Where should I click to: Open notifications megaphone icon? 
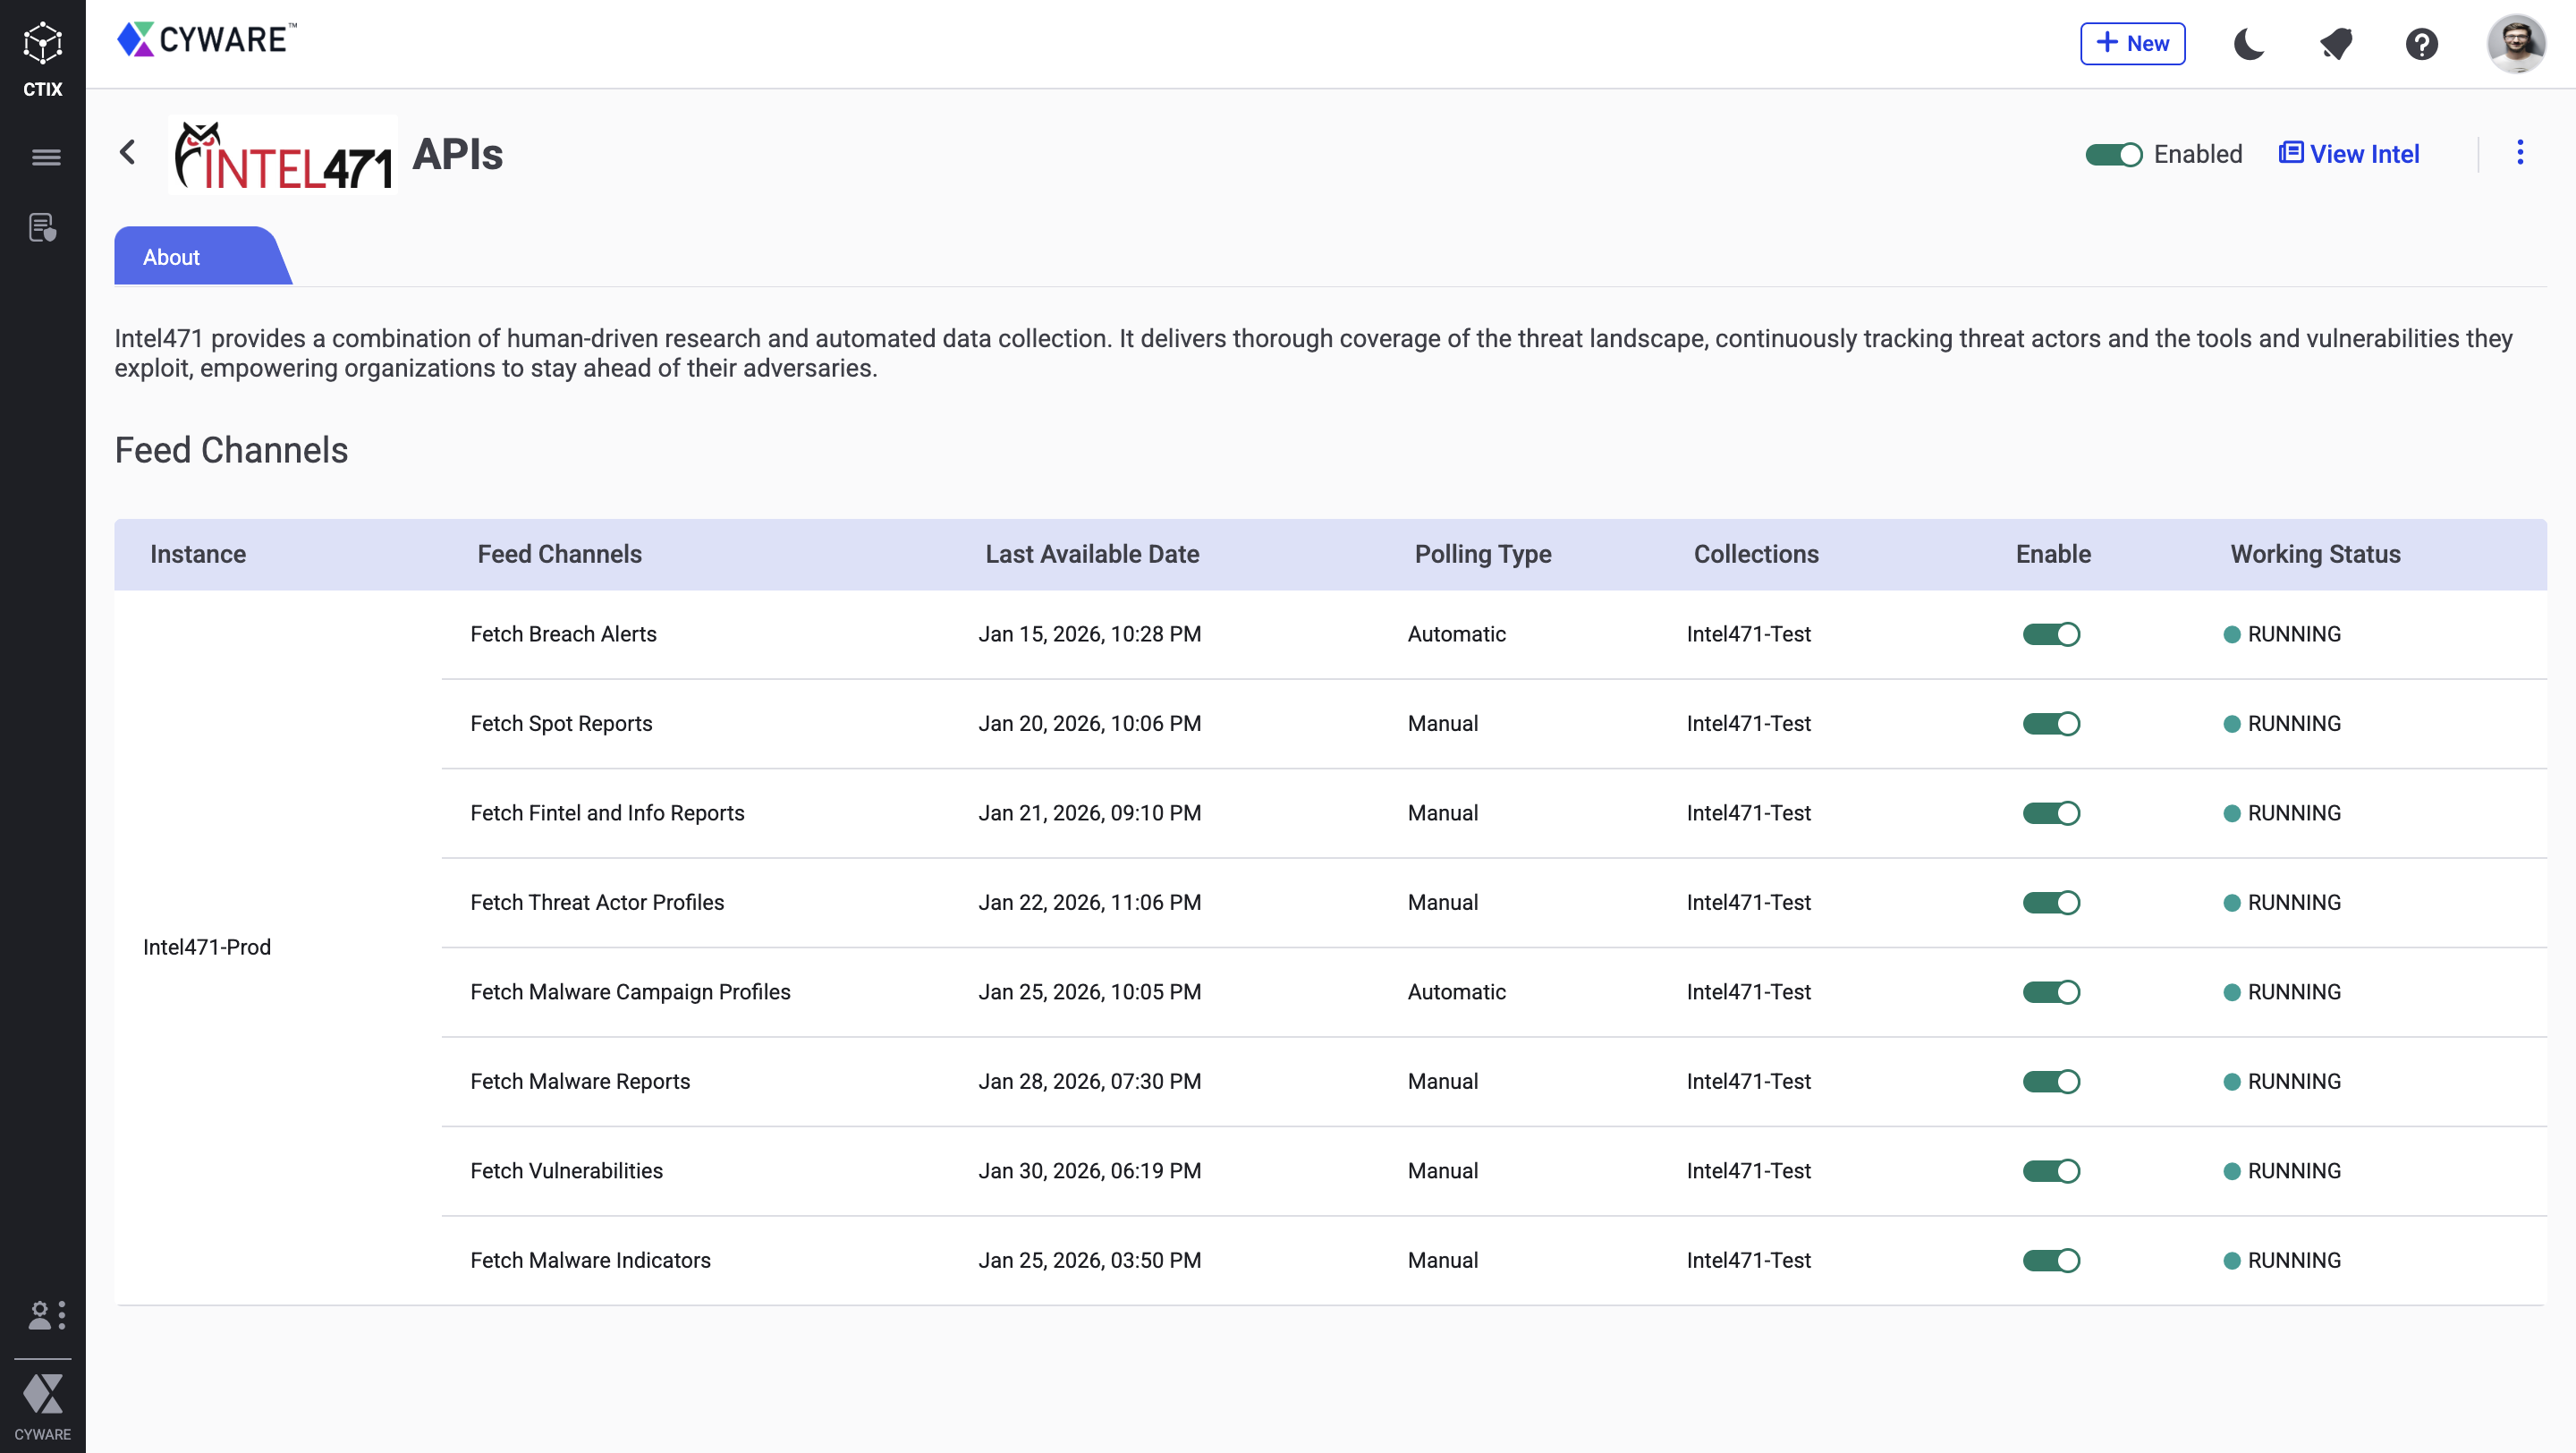(2335, 44)
